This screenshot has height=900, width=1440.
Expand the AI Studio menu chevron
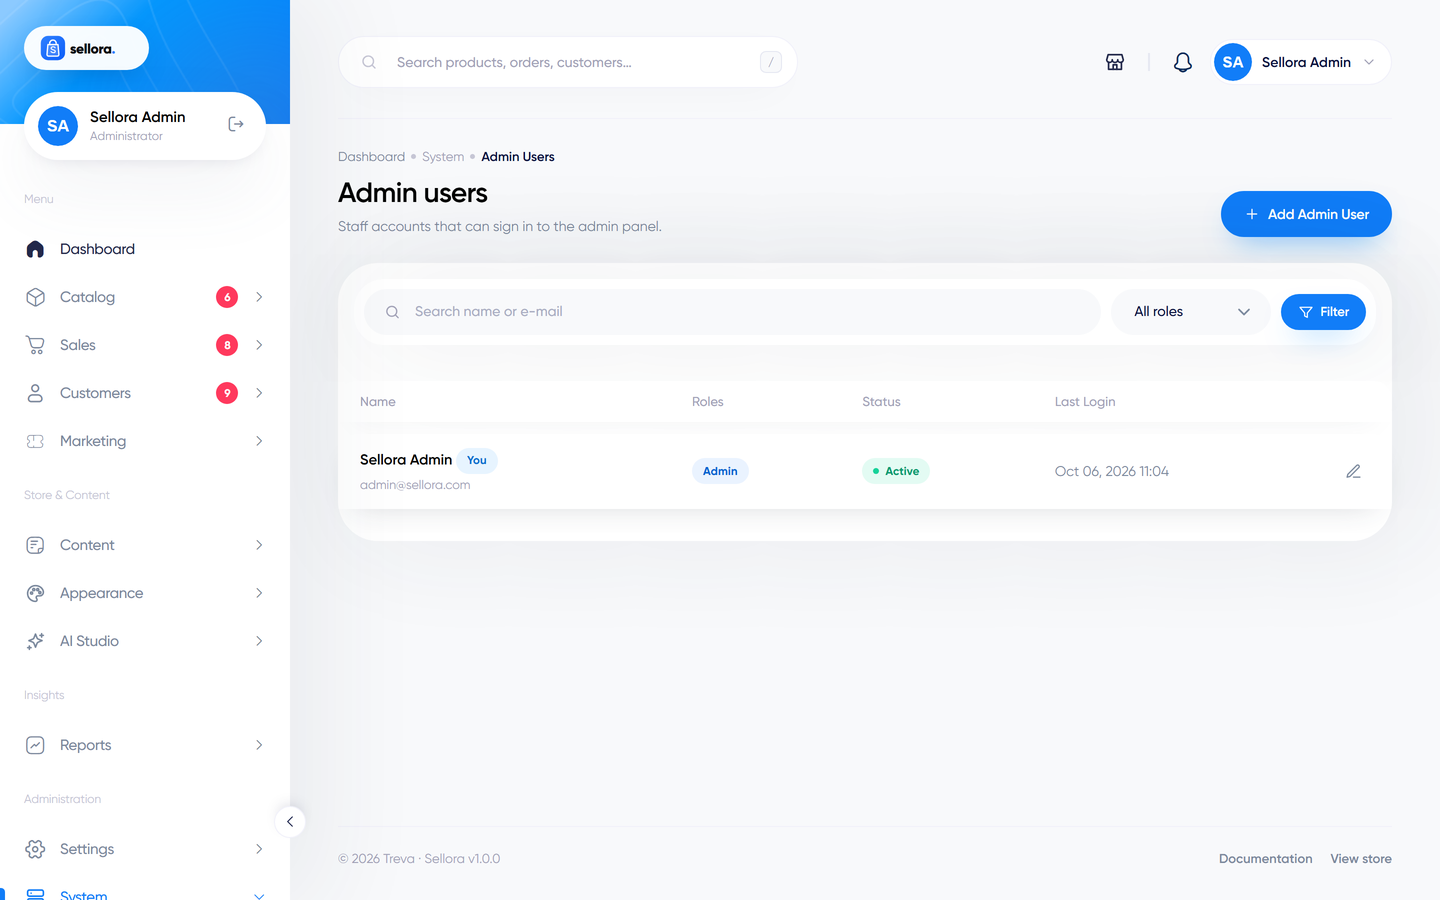(259, 641)
